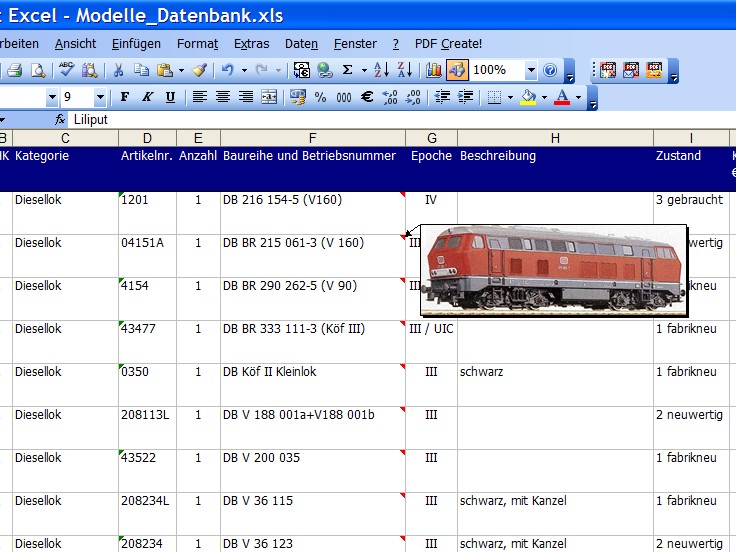The height and width of the screenshot is (552, 736).
Task: Open the Daten menu
Action: [x=301, y=44]
